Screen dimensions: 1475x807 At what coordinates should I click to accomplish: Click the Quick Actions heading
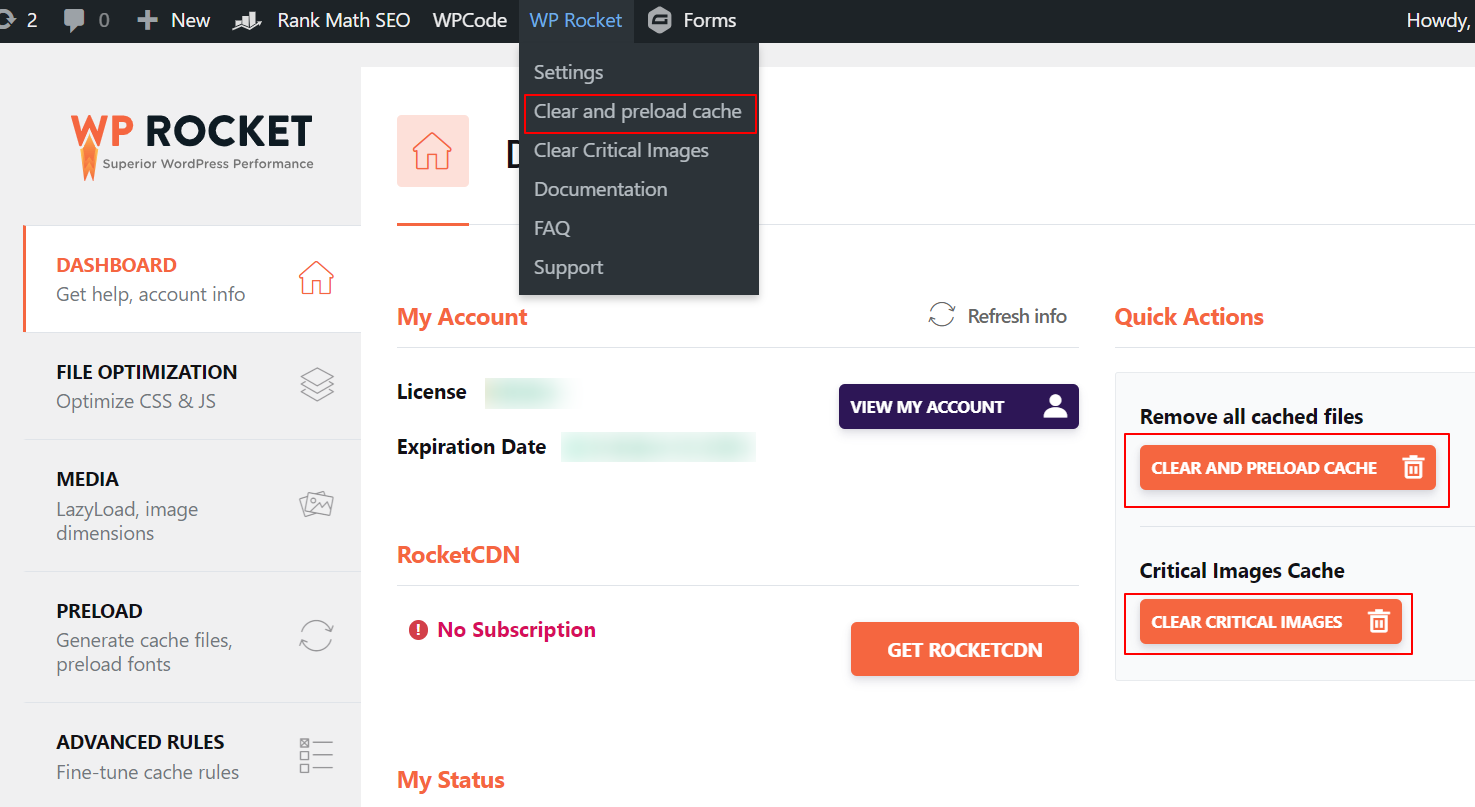pyautogui.click(x=1189, y=317)
